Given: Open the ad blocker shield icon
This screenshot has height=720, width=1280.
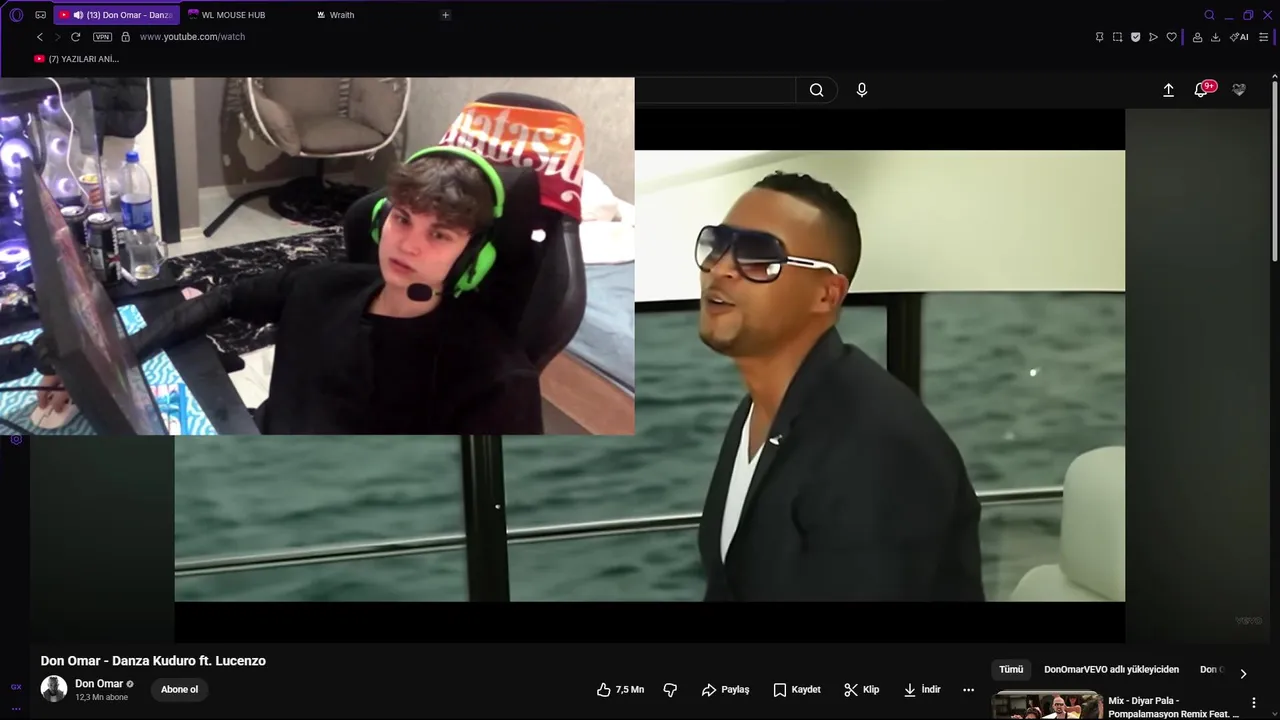Looking at the screenshot, I should pos(1135,37).
